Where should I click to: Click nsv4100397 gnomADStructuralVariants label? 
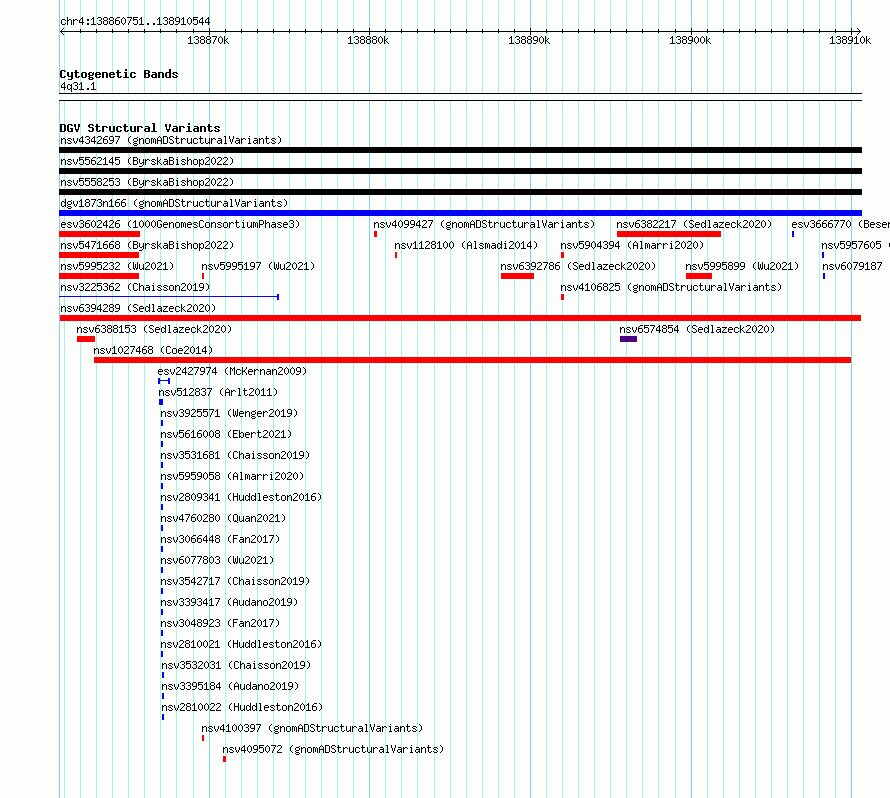(x=312, y=728)
